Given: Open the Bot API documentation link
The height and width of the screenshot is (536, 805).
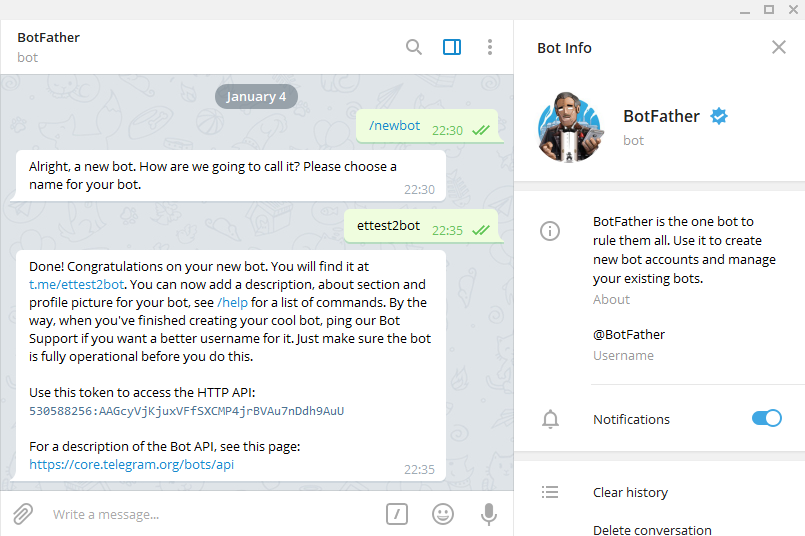Looking at the screenshot, I should (132, 465).
